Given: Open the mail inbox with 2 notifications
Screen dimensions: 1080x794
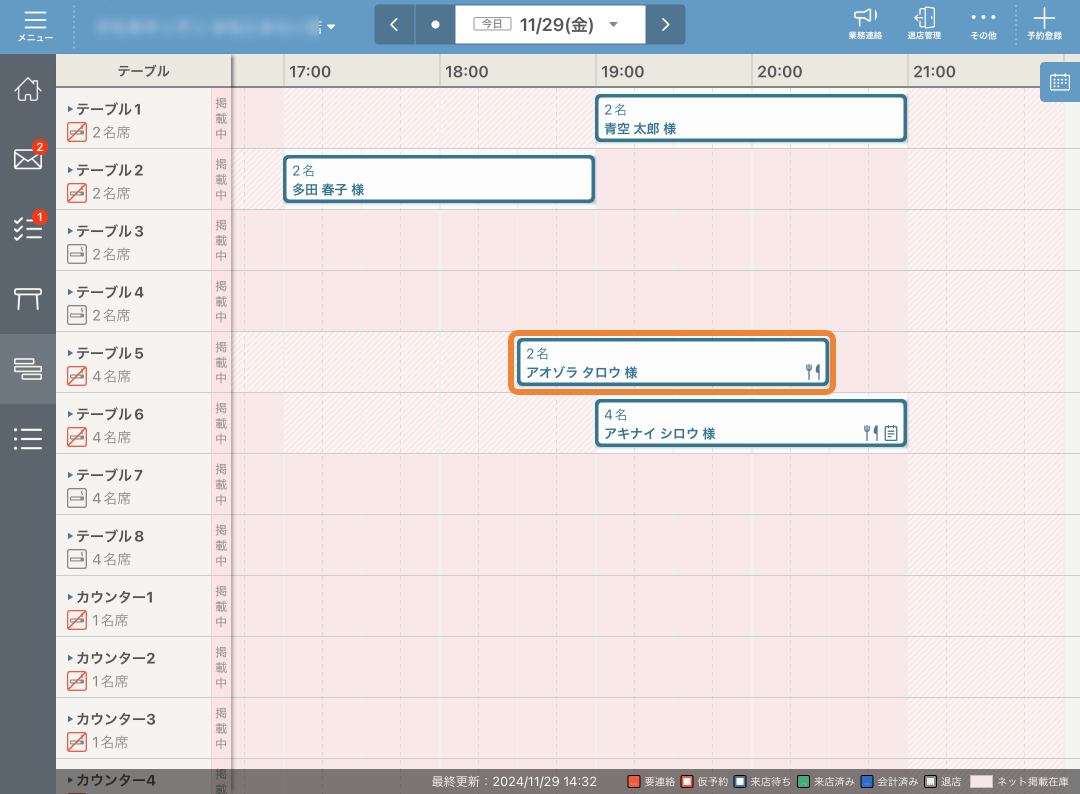Looking at the screenshot, I should (28, 158).
